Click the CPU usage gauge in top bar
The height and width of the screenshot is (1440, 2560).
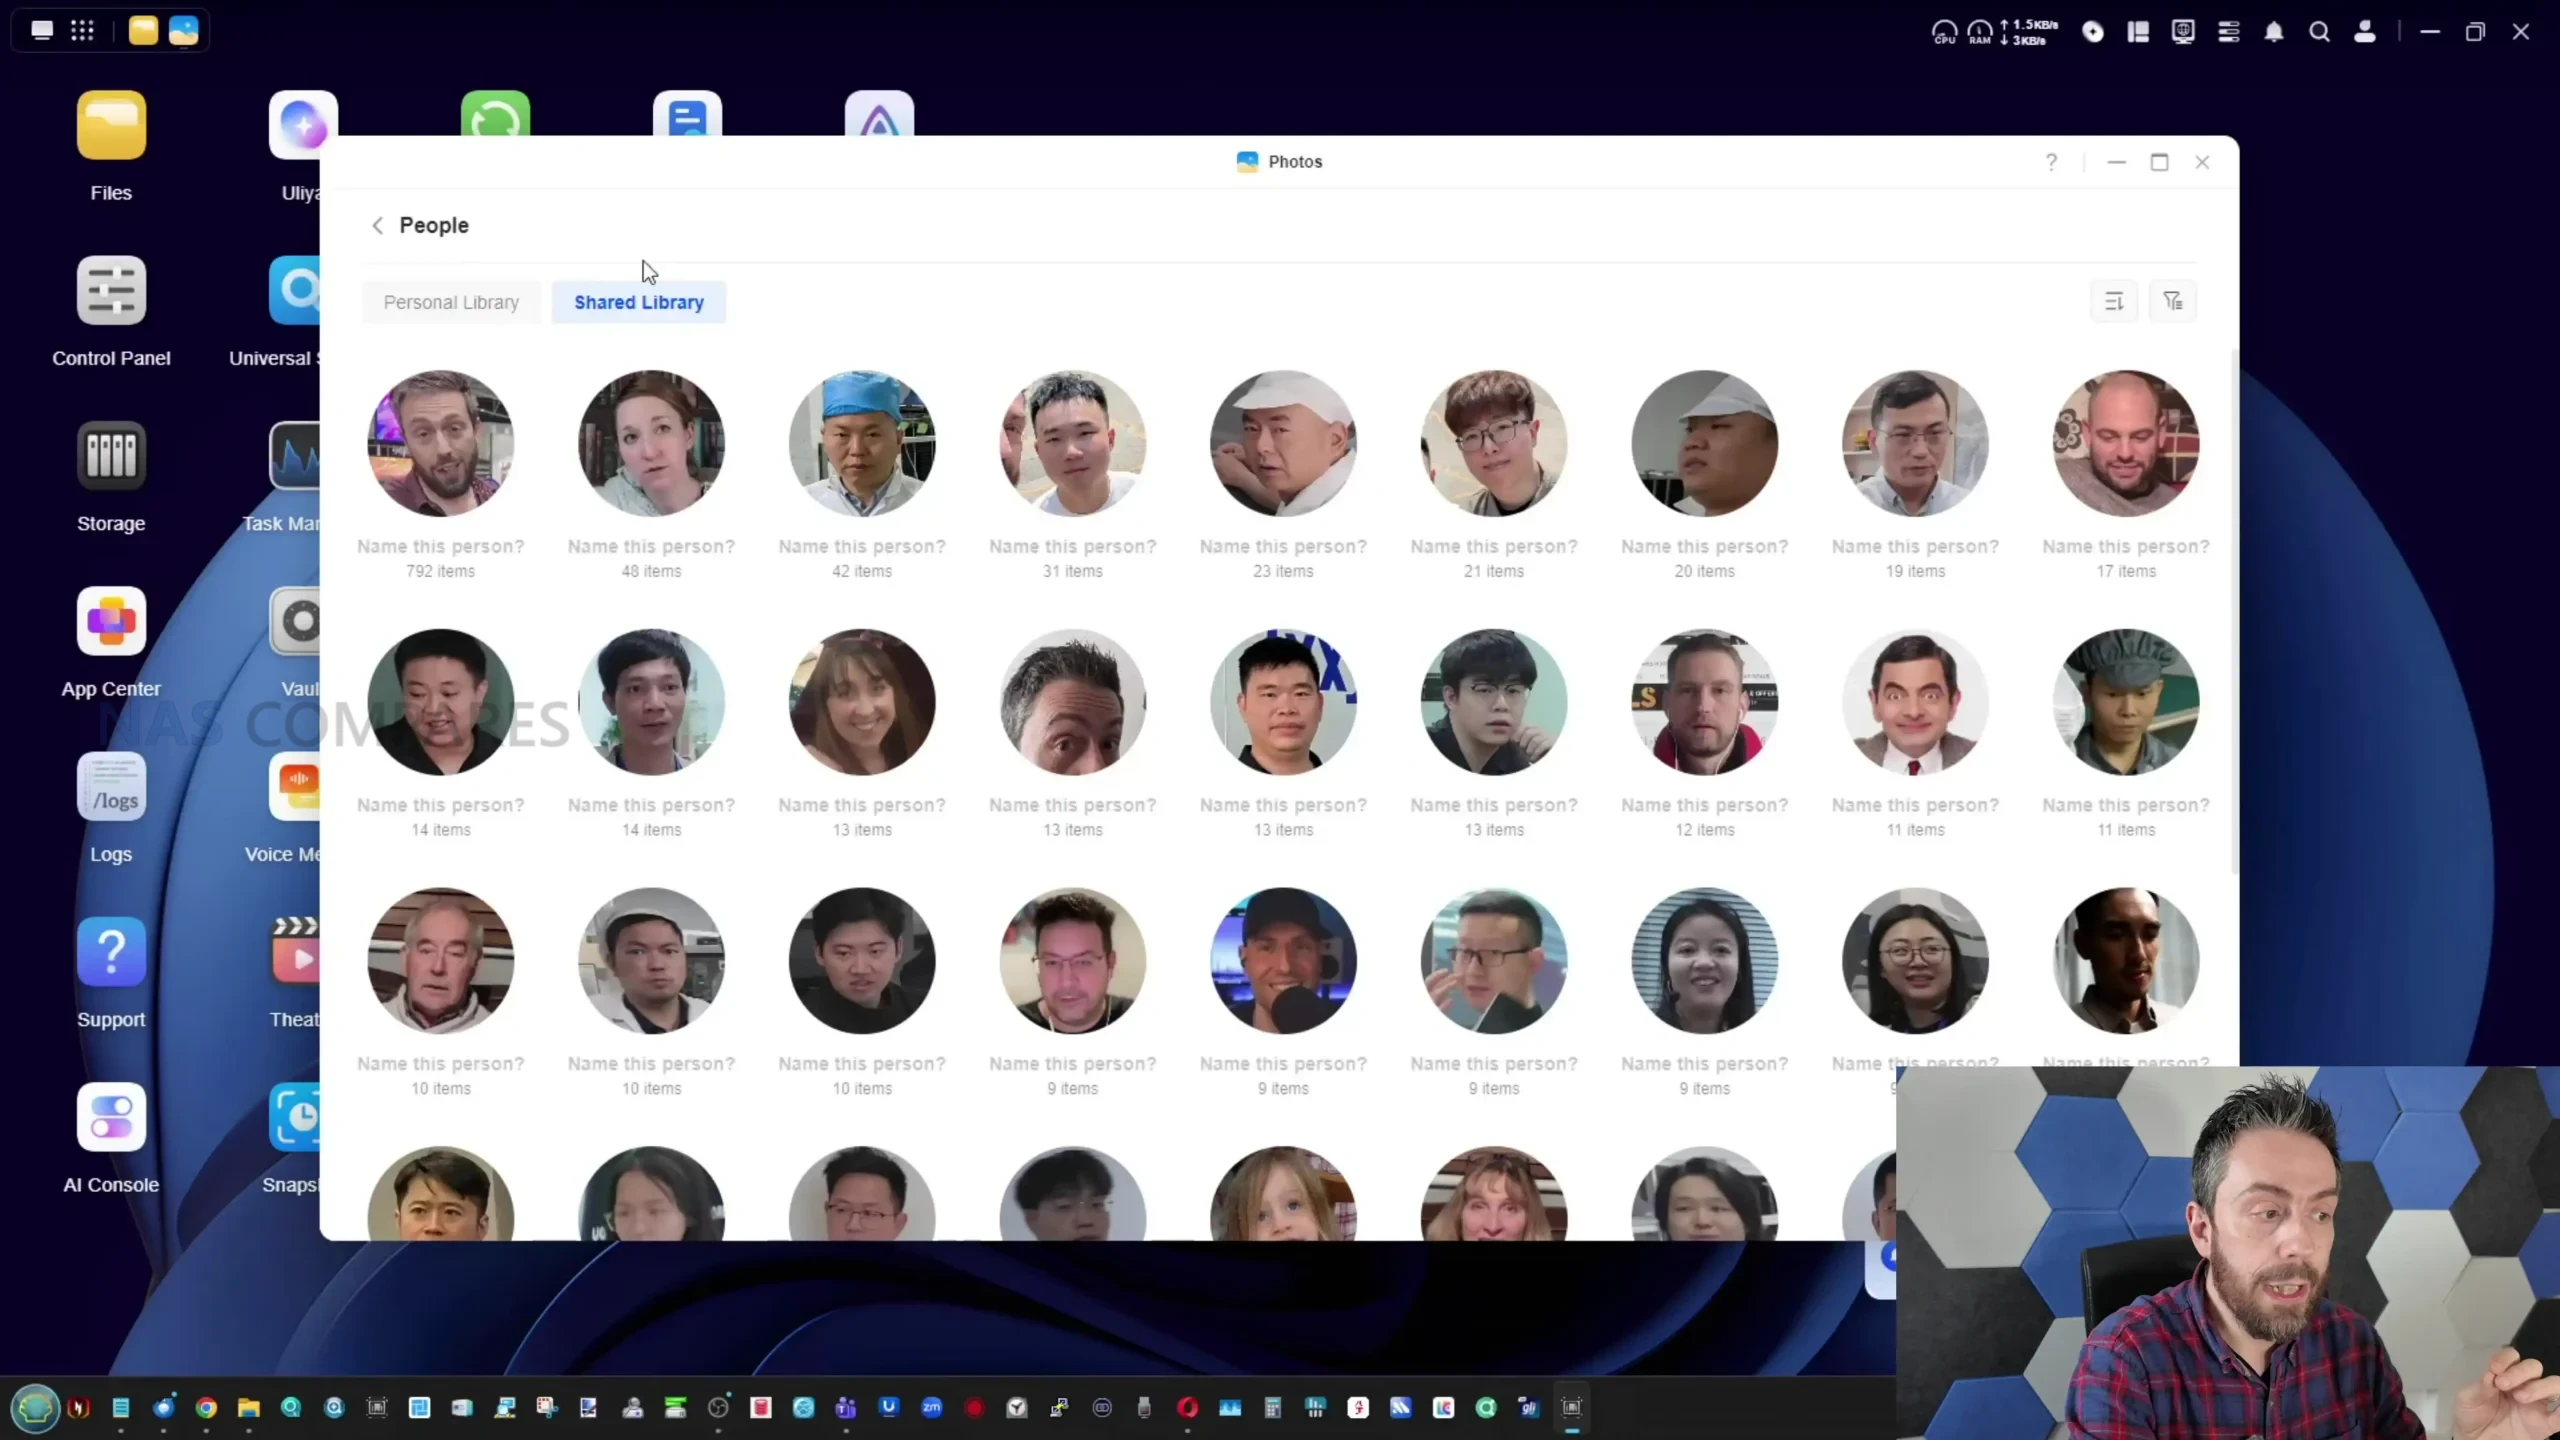point(1944,32)
